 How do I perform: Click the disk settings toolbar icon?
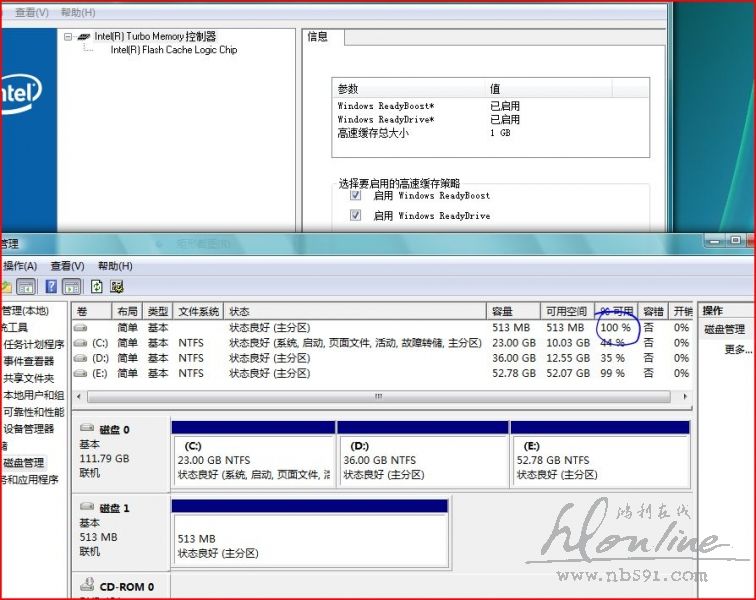pos(117,287)
